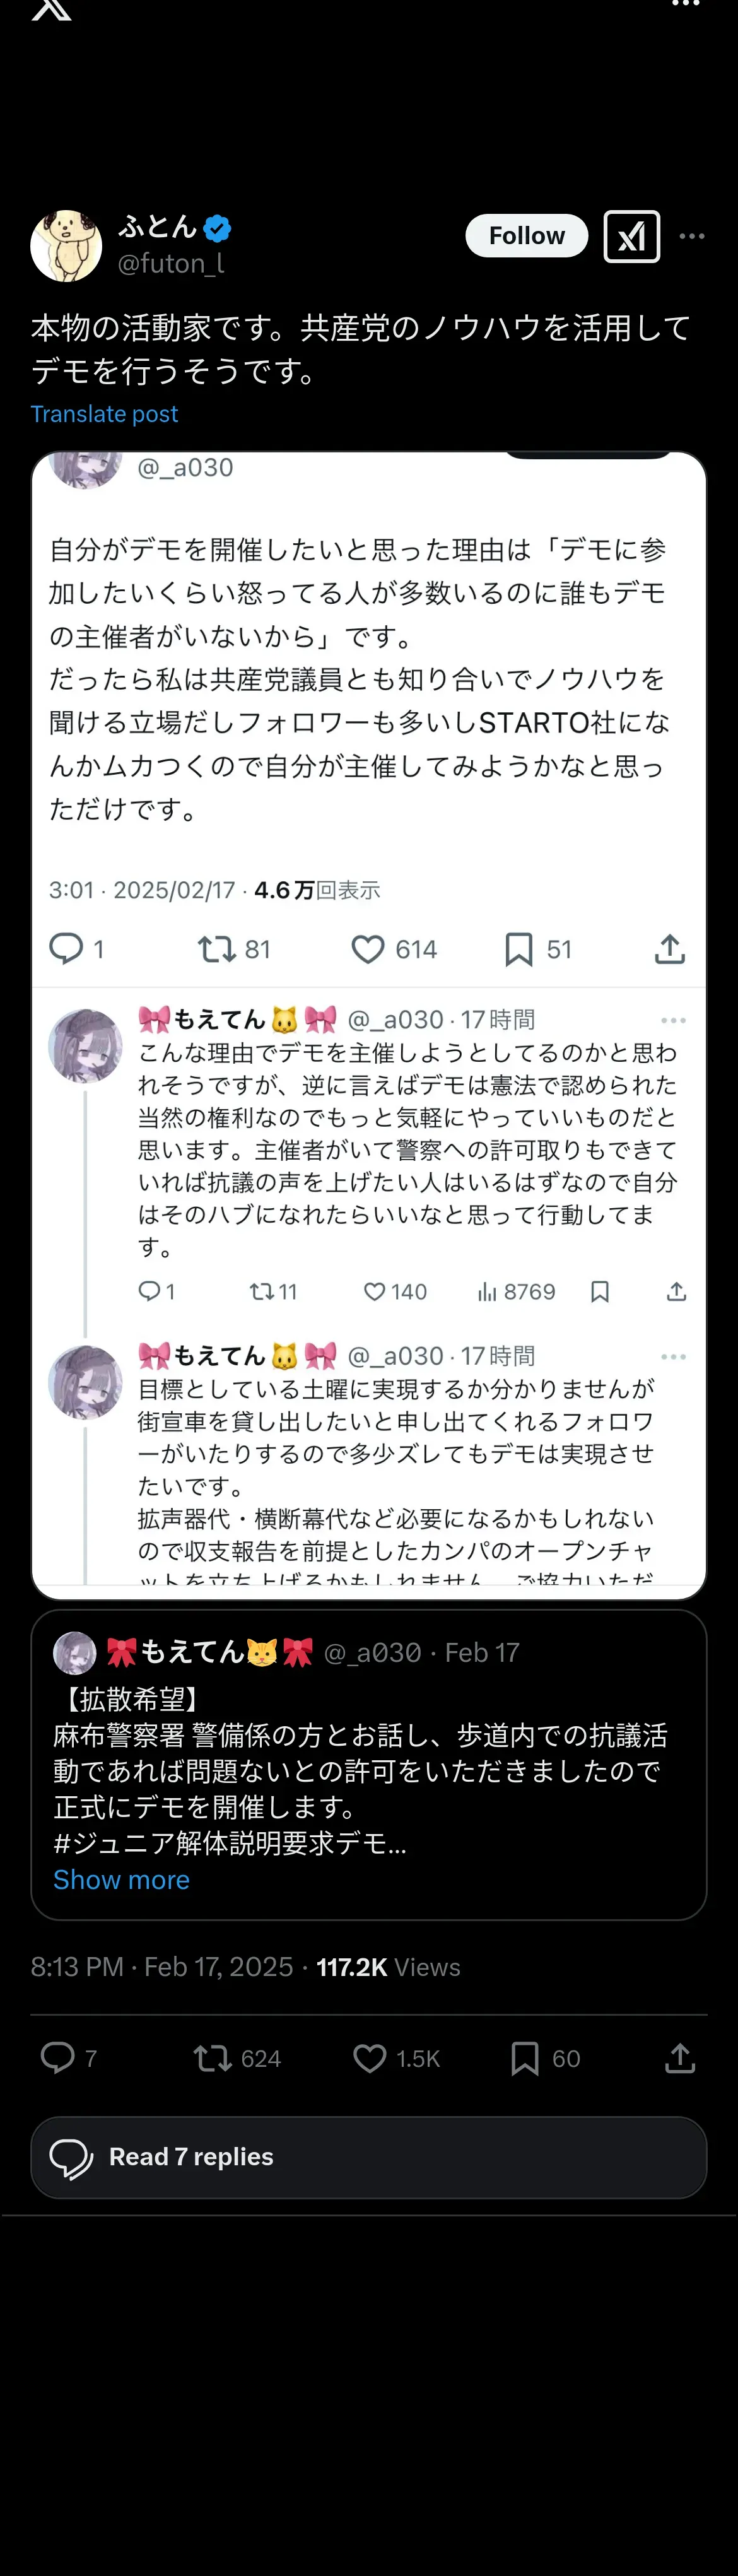The image size is (738, 2576).
Task: Open @futon_l handle link
Action: (x=171, y=263)
